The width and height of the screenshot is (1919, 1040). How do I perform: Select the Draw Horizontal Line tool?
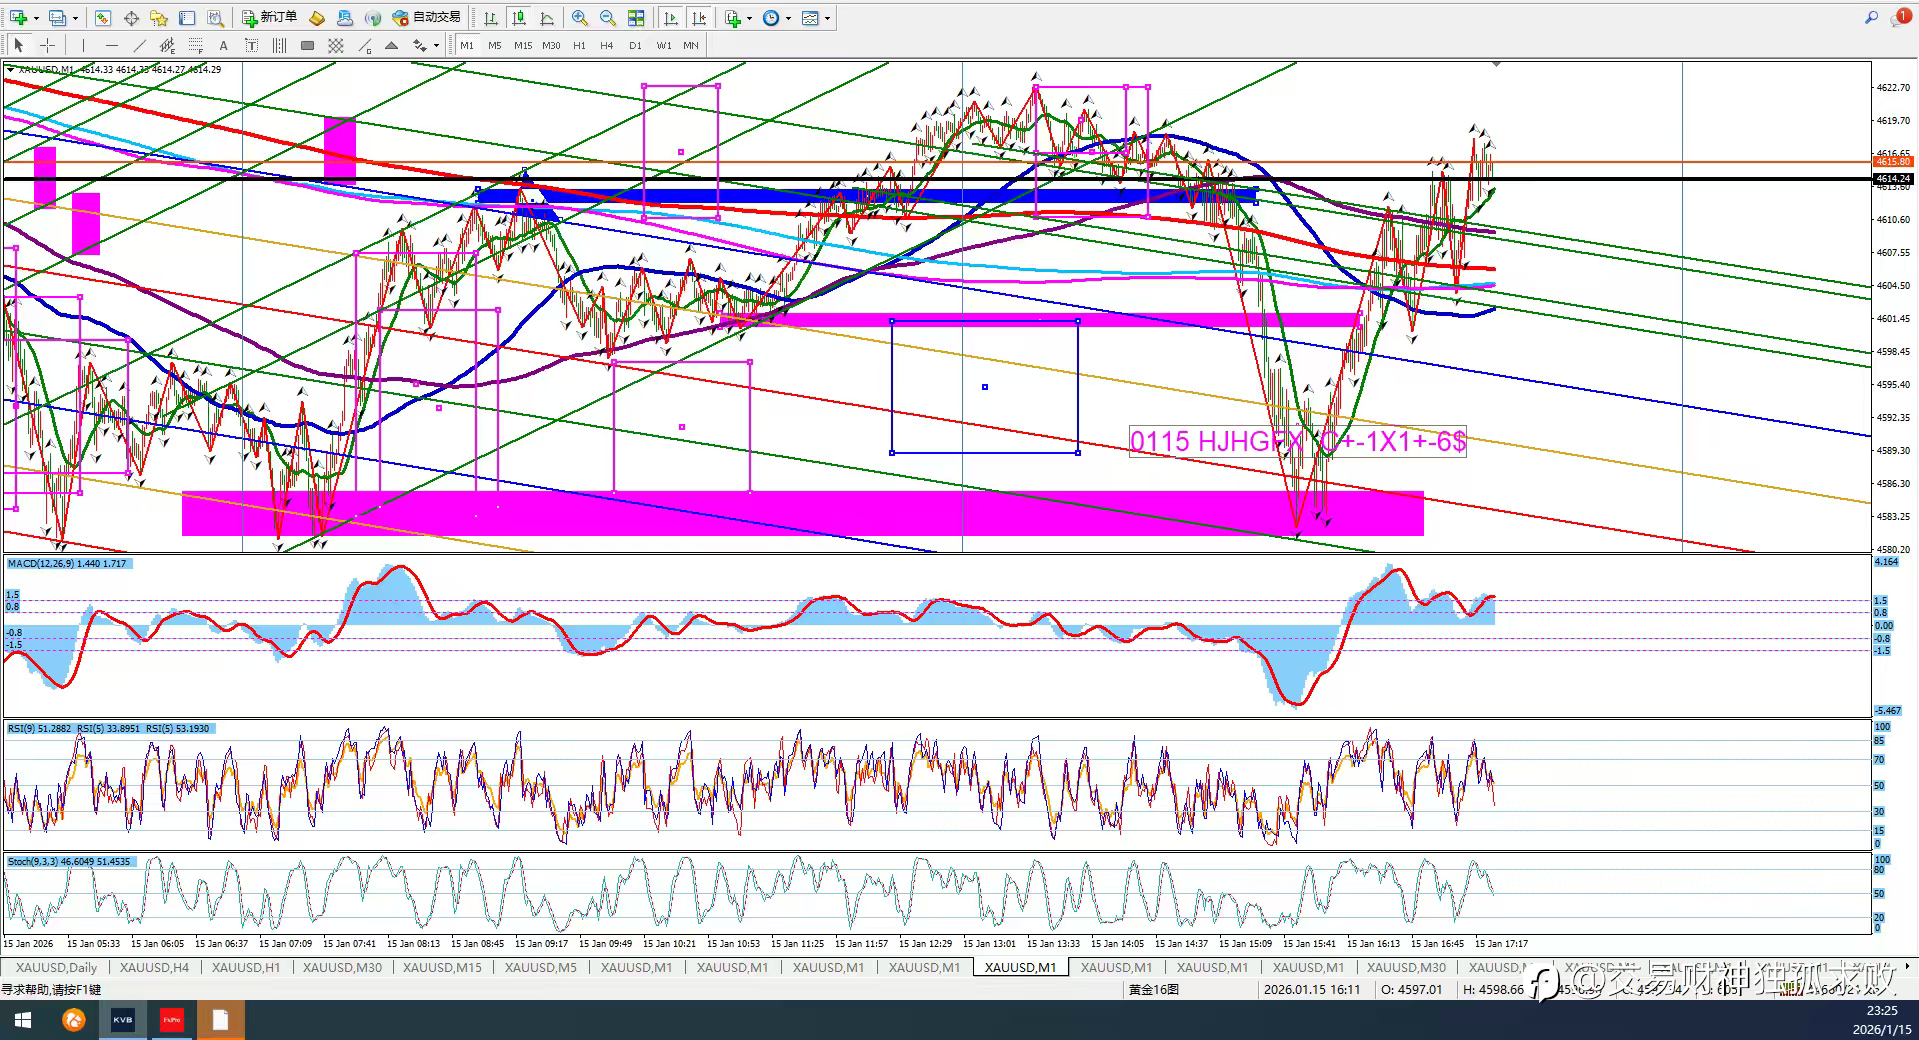click(111, 45)
